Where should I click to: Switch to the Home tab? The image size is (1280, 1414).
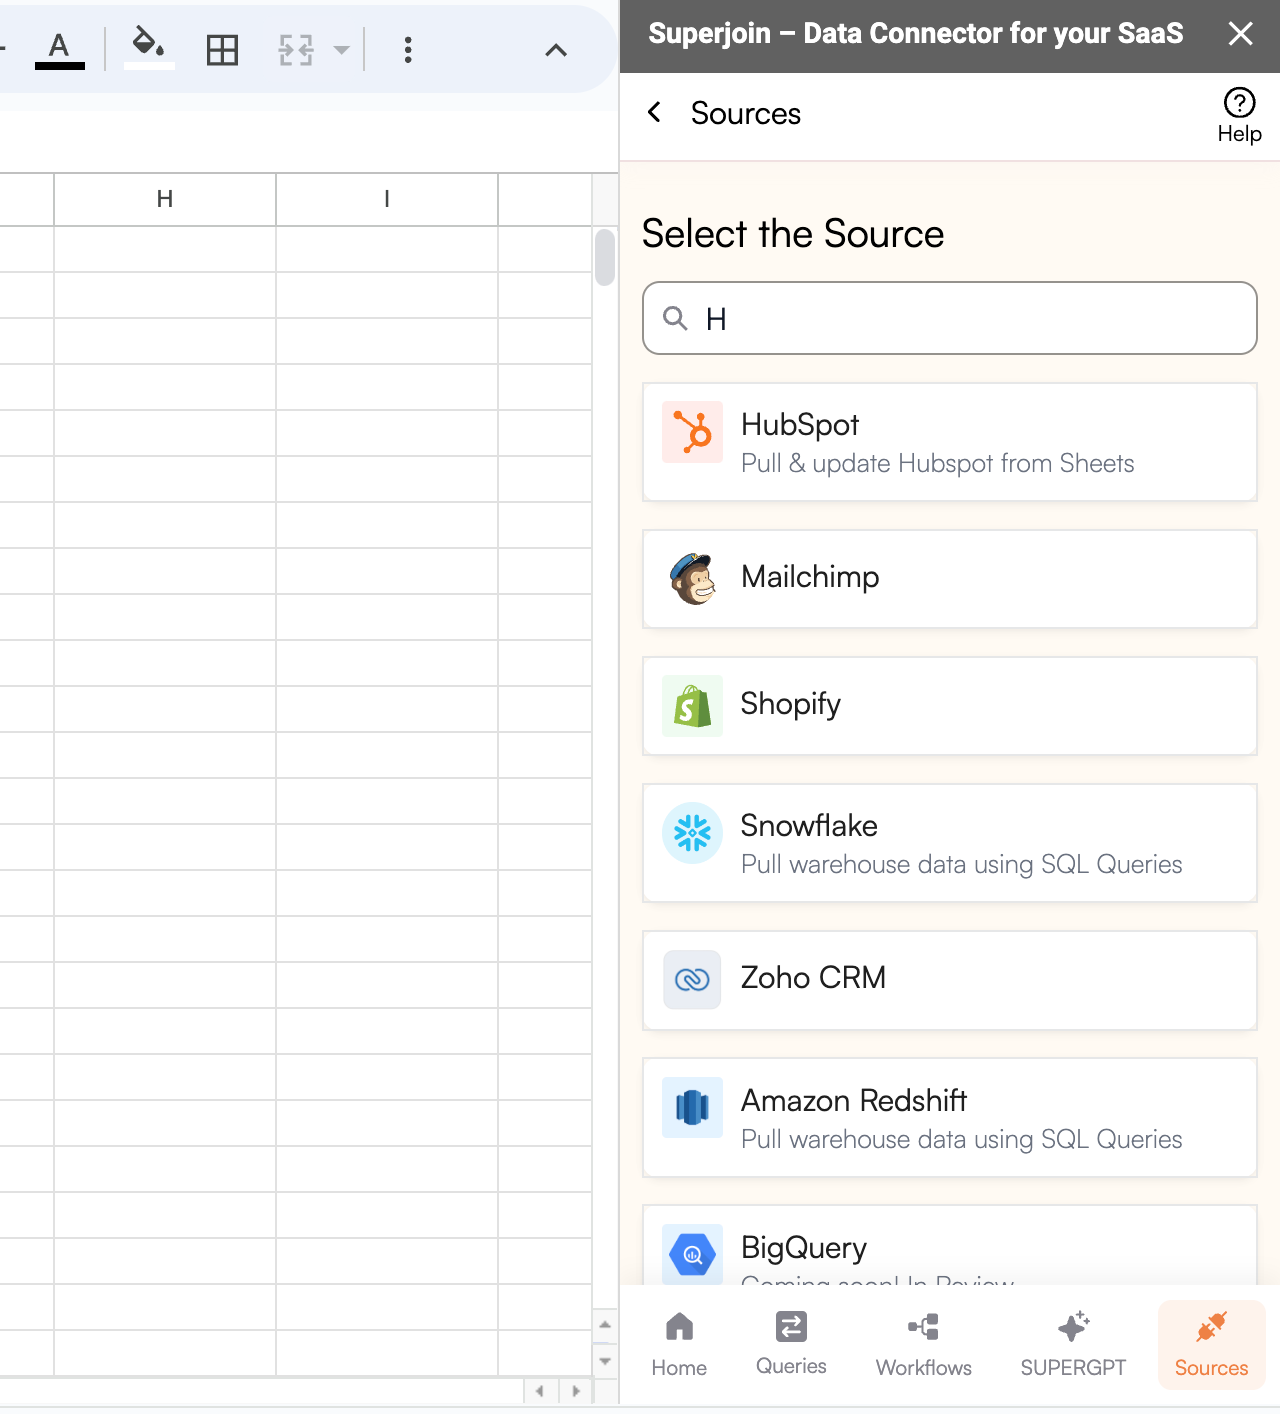[679, 1345]
